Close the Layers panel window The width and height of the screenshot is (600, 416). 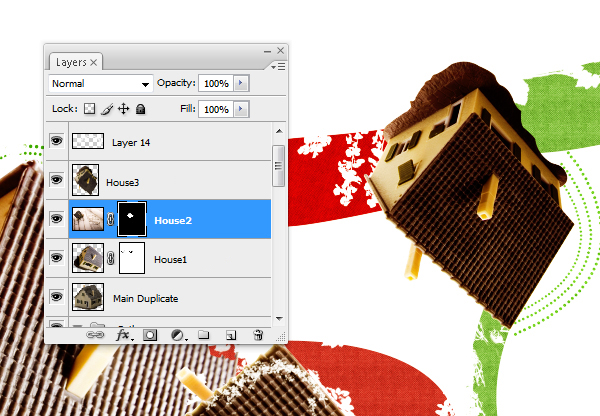tap(280, 51)
